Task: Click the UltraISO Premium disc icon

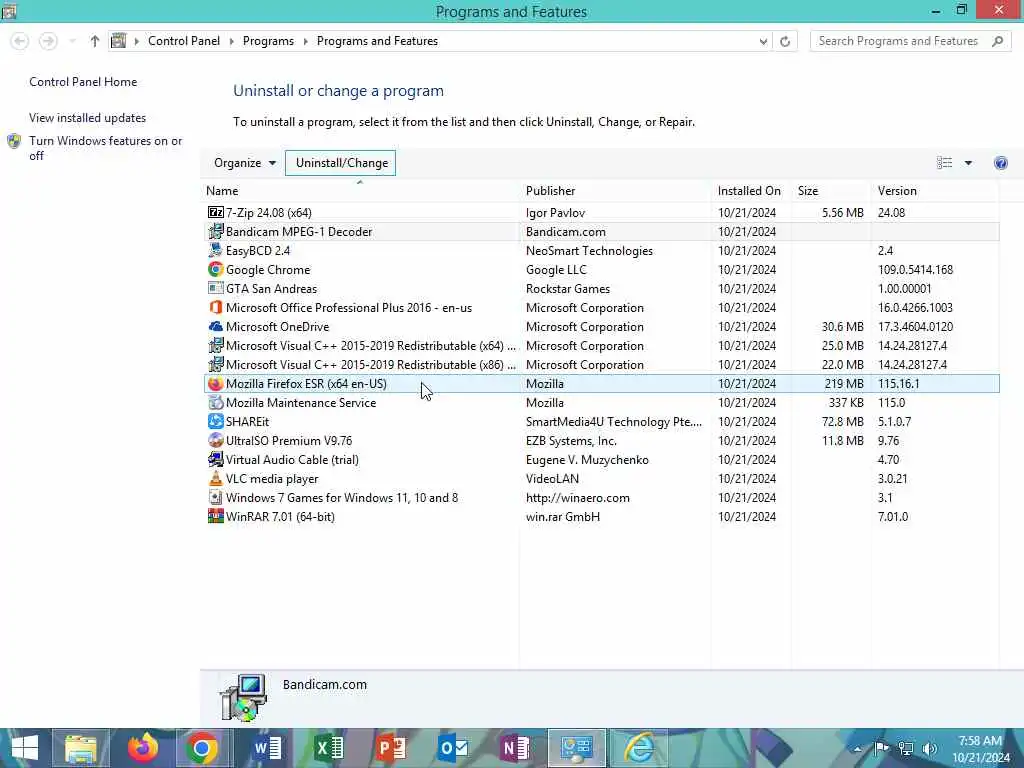Action: point(216,440)
